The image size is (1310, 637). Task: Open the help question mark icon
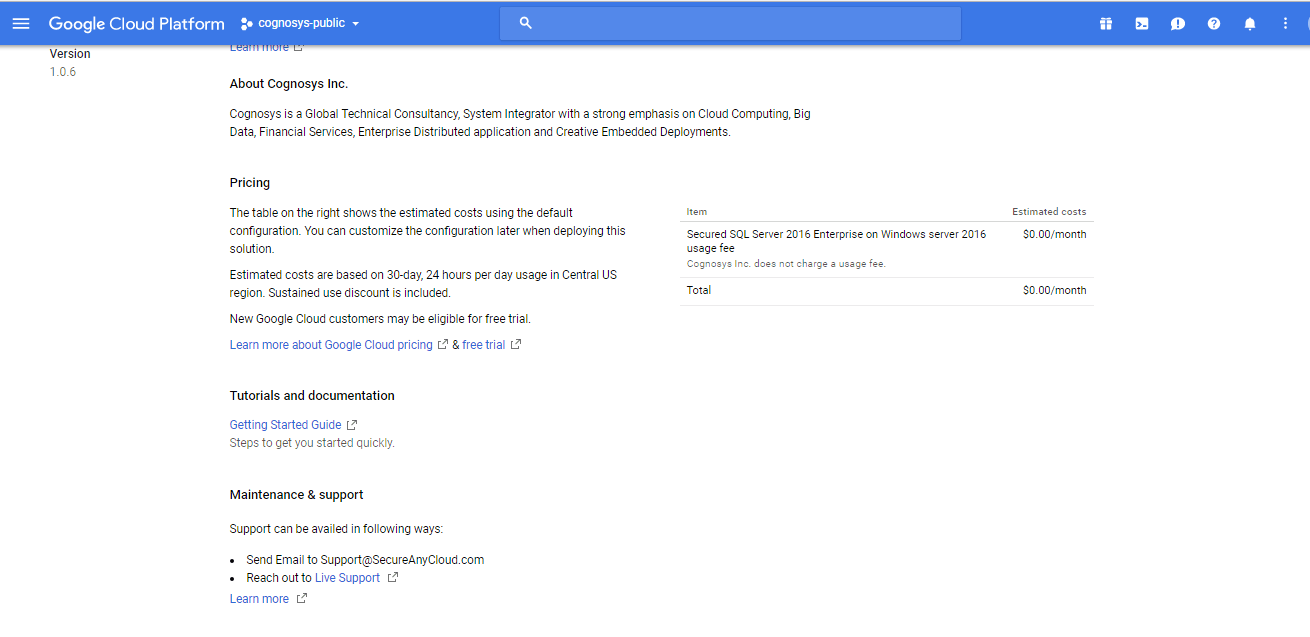[1214, 24]
